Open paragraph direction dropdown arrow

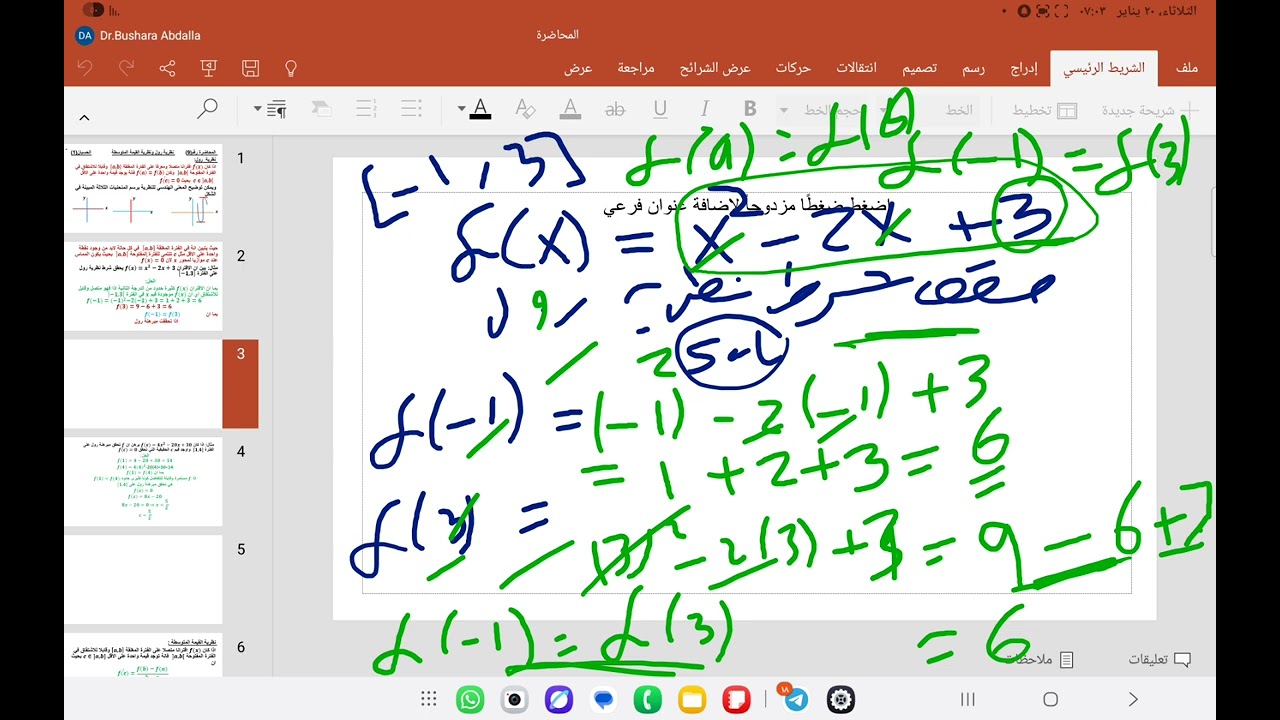257,109
